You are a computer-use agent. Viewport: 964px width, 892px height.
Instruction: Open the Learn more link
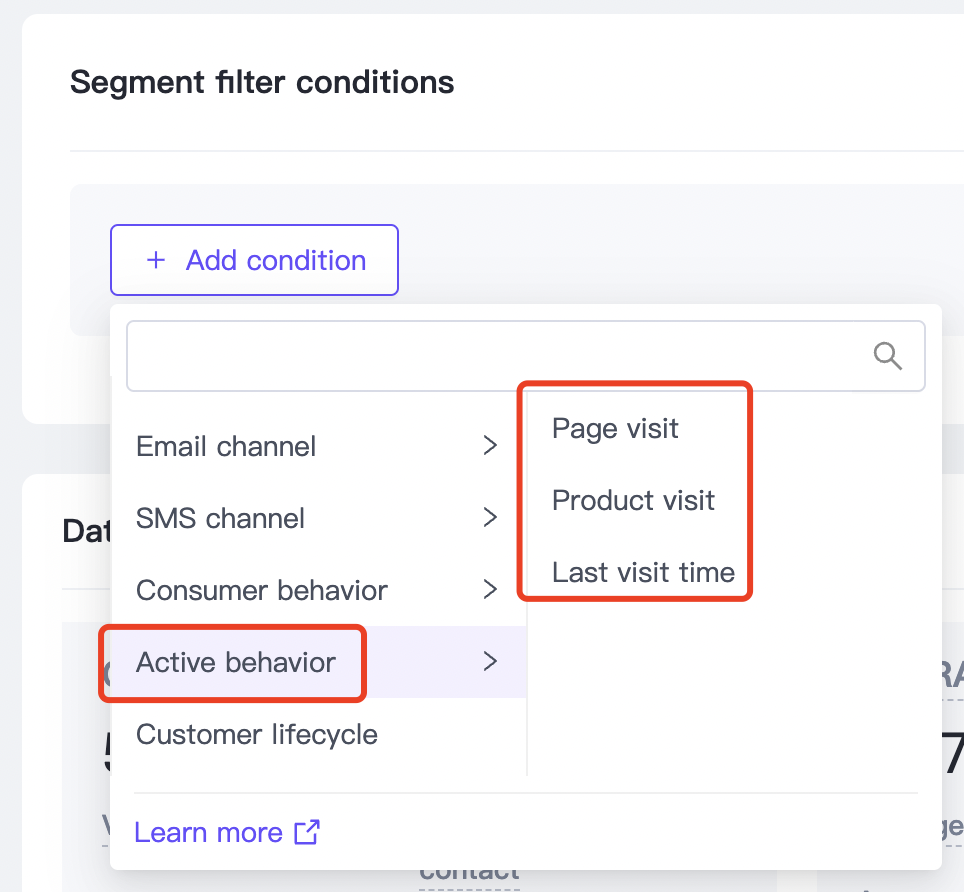[x=208, y=832]
